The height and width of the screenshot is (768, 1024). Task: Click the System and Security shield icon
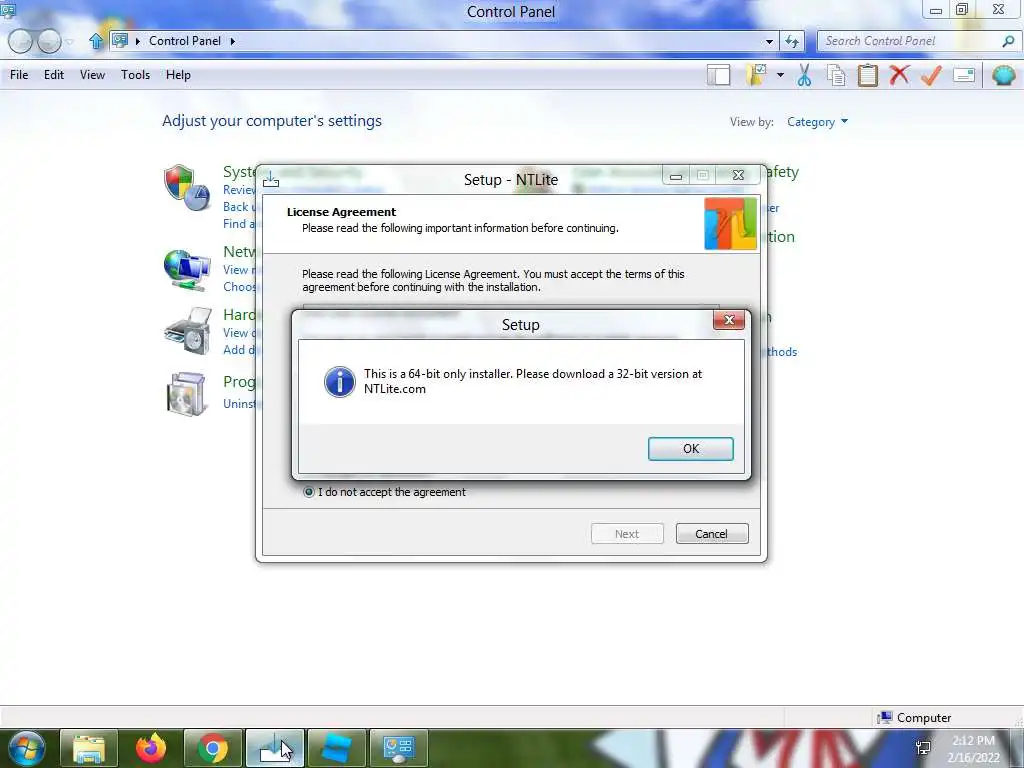click(186, 187)
